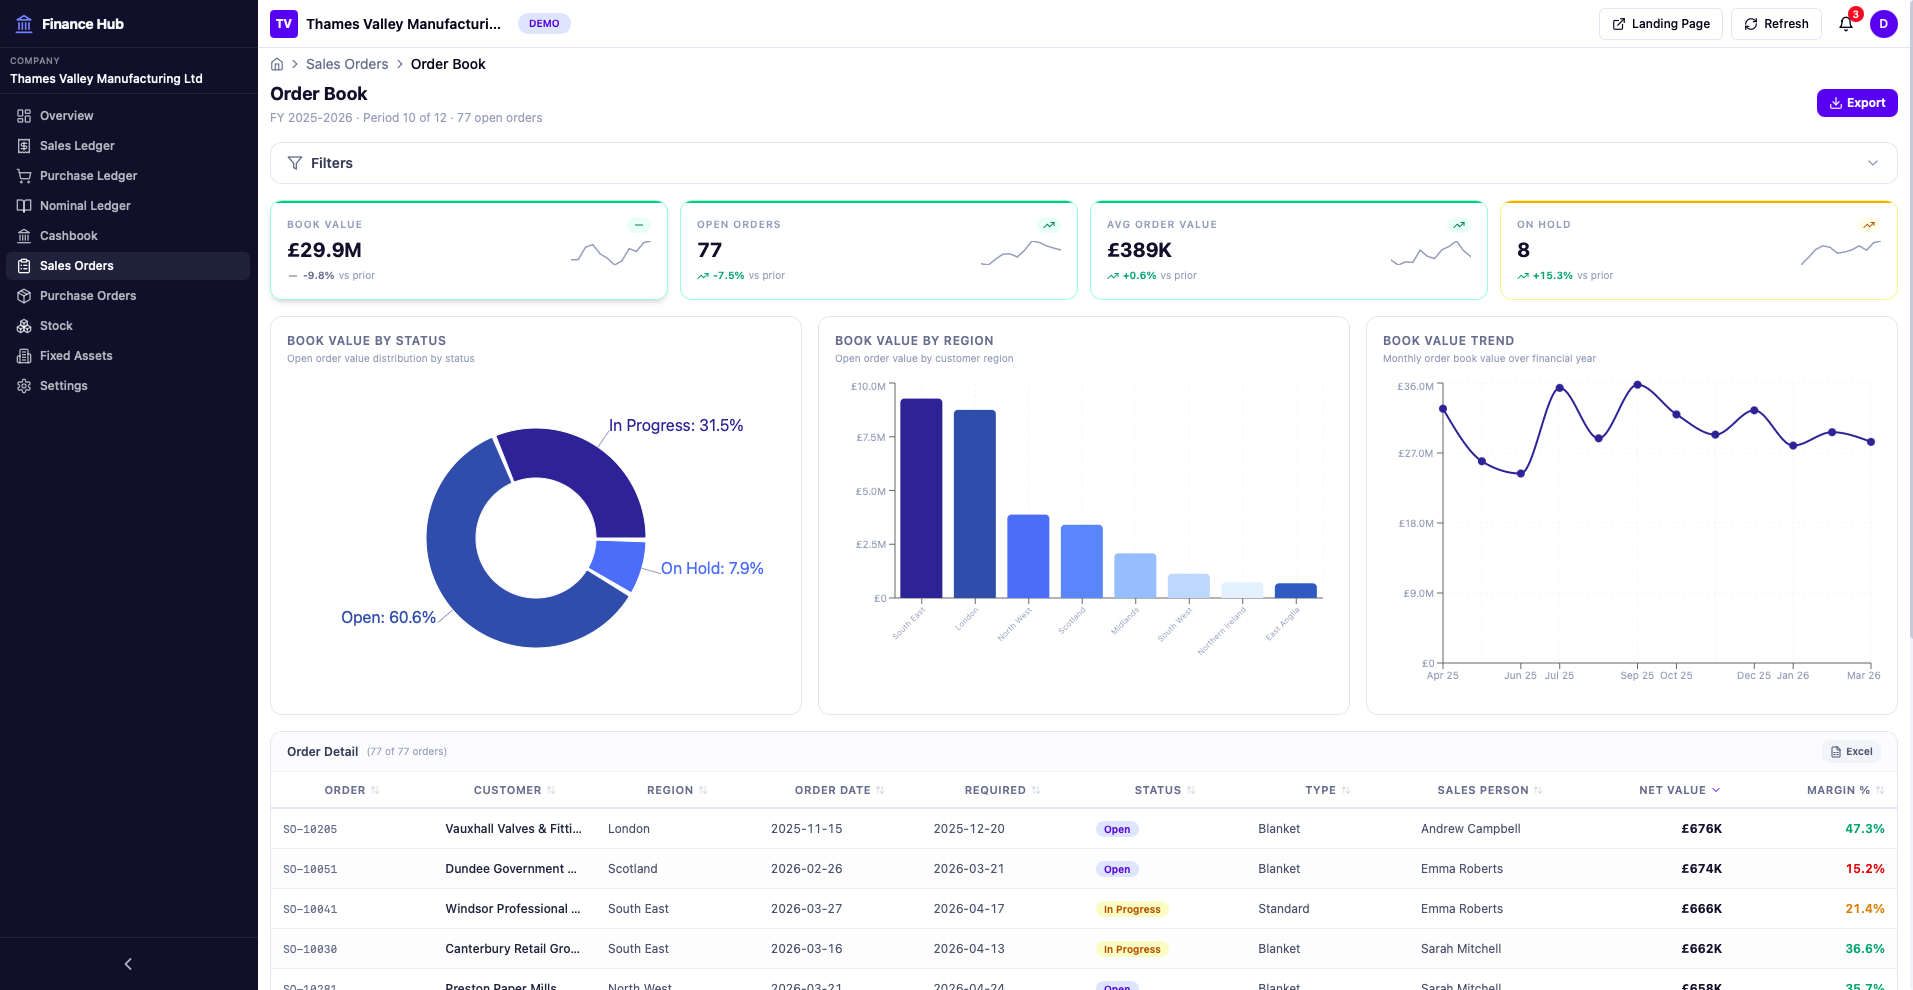Click the Fixed Assets sidebar icon
Image resolution: width=1913 pixels, height=990 pixels.
point(24,356)
